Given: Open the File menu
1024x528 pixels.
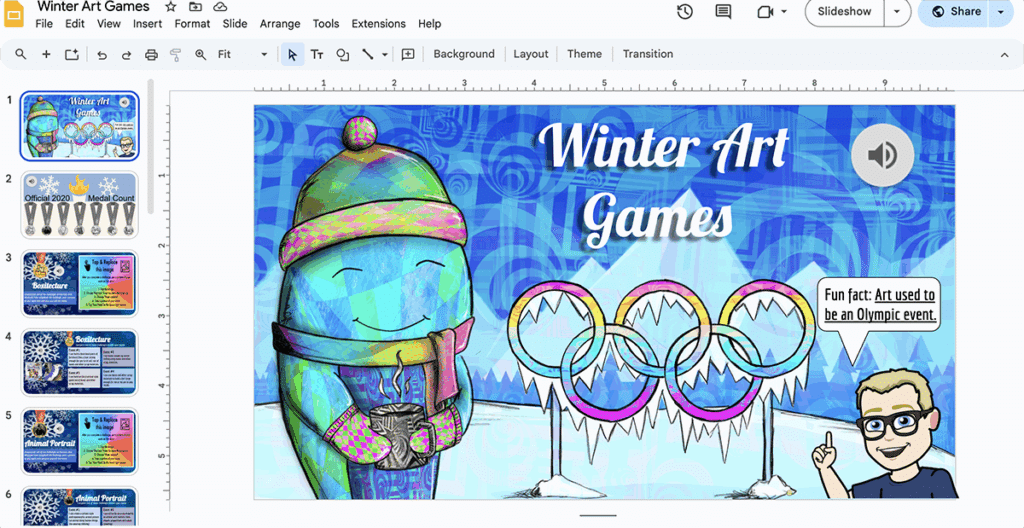Looking at the screenshot, I should [44, 24].
